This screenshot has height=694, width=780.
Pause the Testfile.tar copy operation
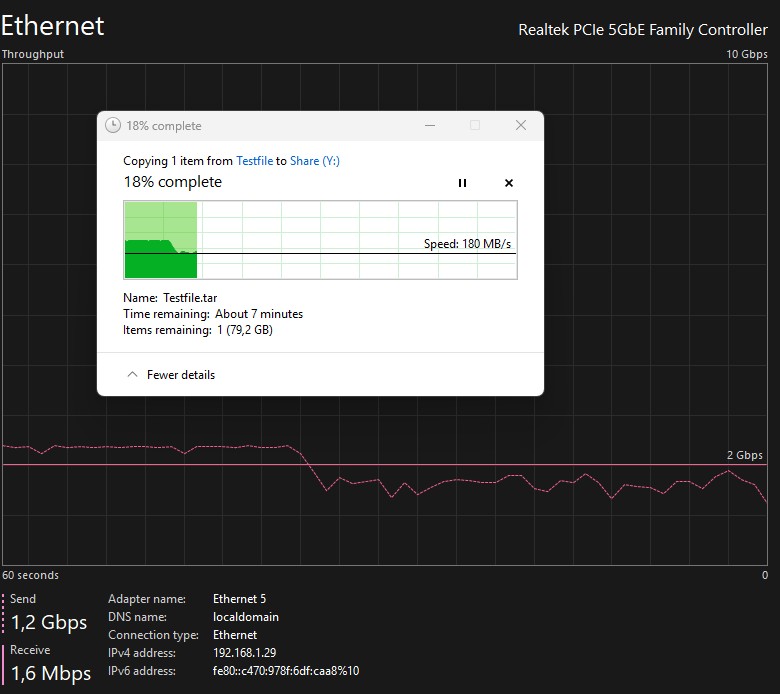click(462, 183)
